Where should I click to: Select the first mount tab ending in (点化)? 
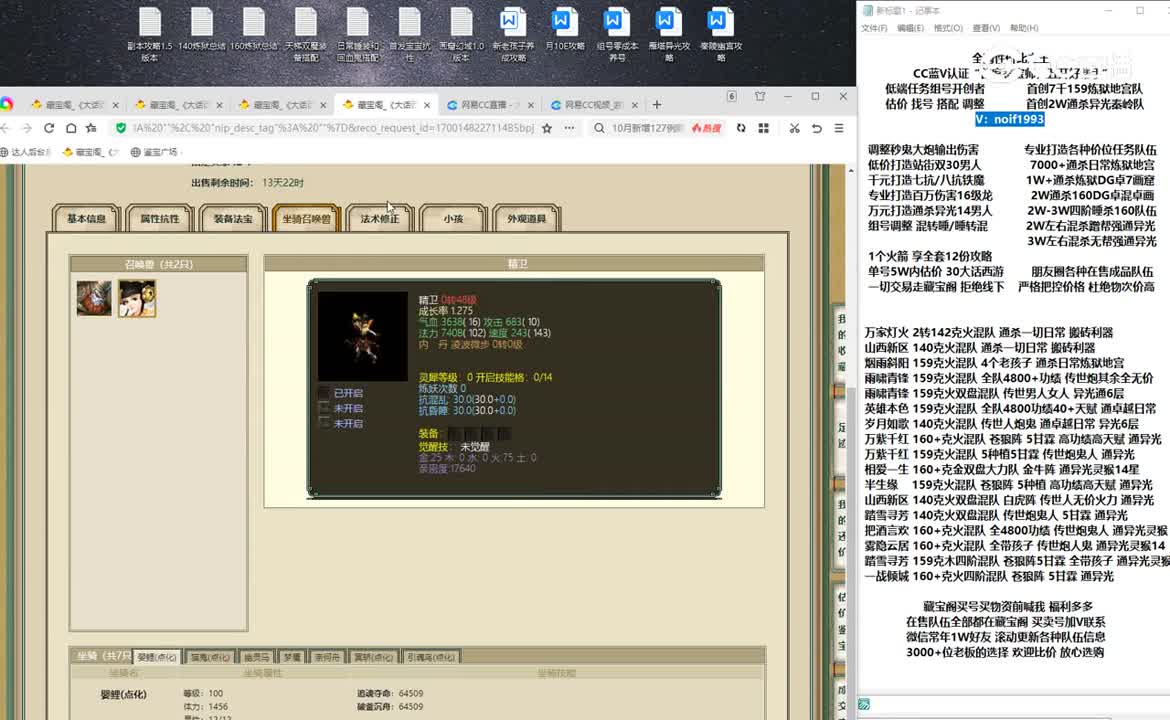click(157, 657)
